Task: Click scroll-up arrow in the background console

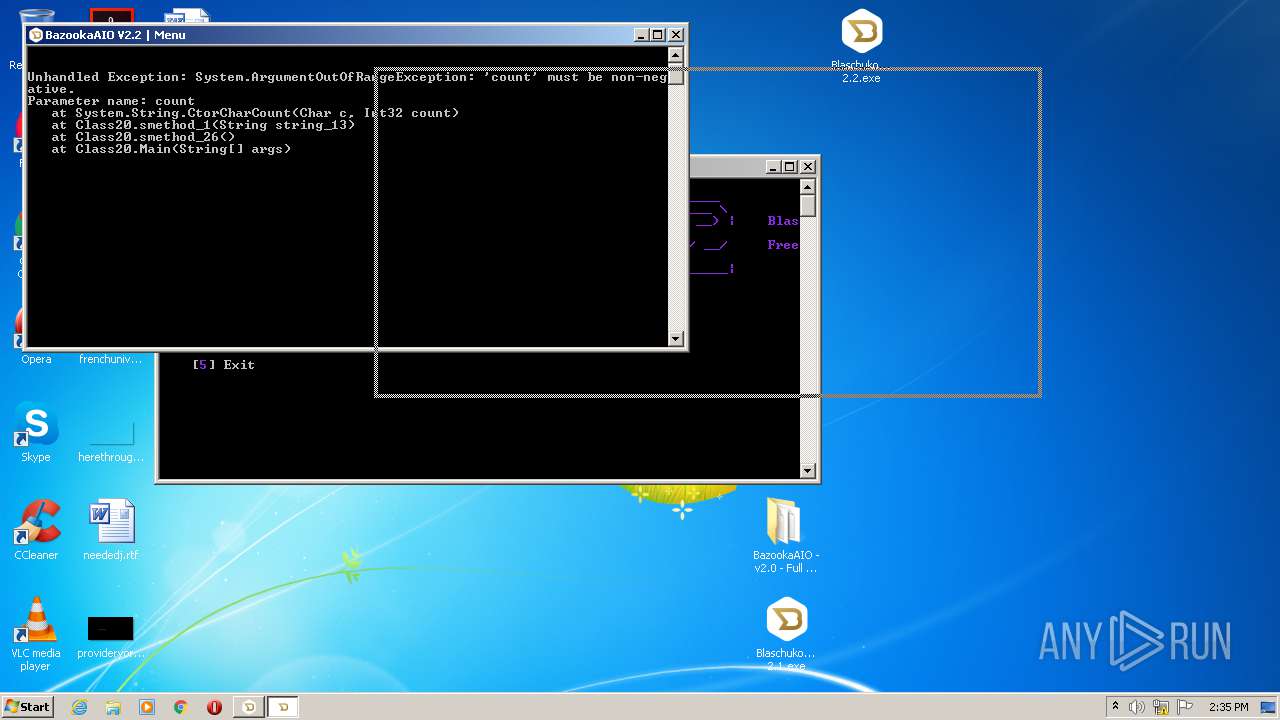Action: pos(808,188)
